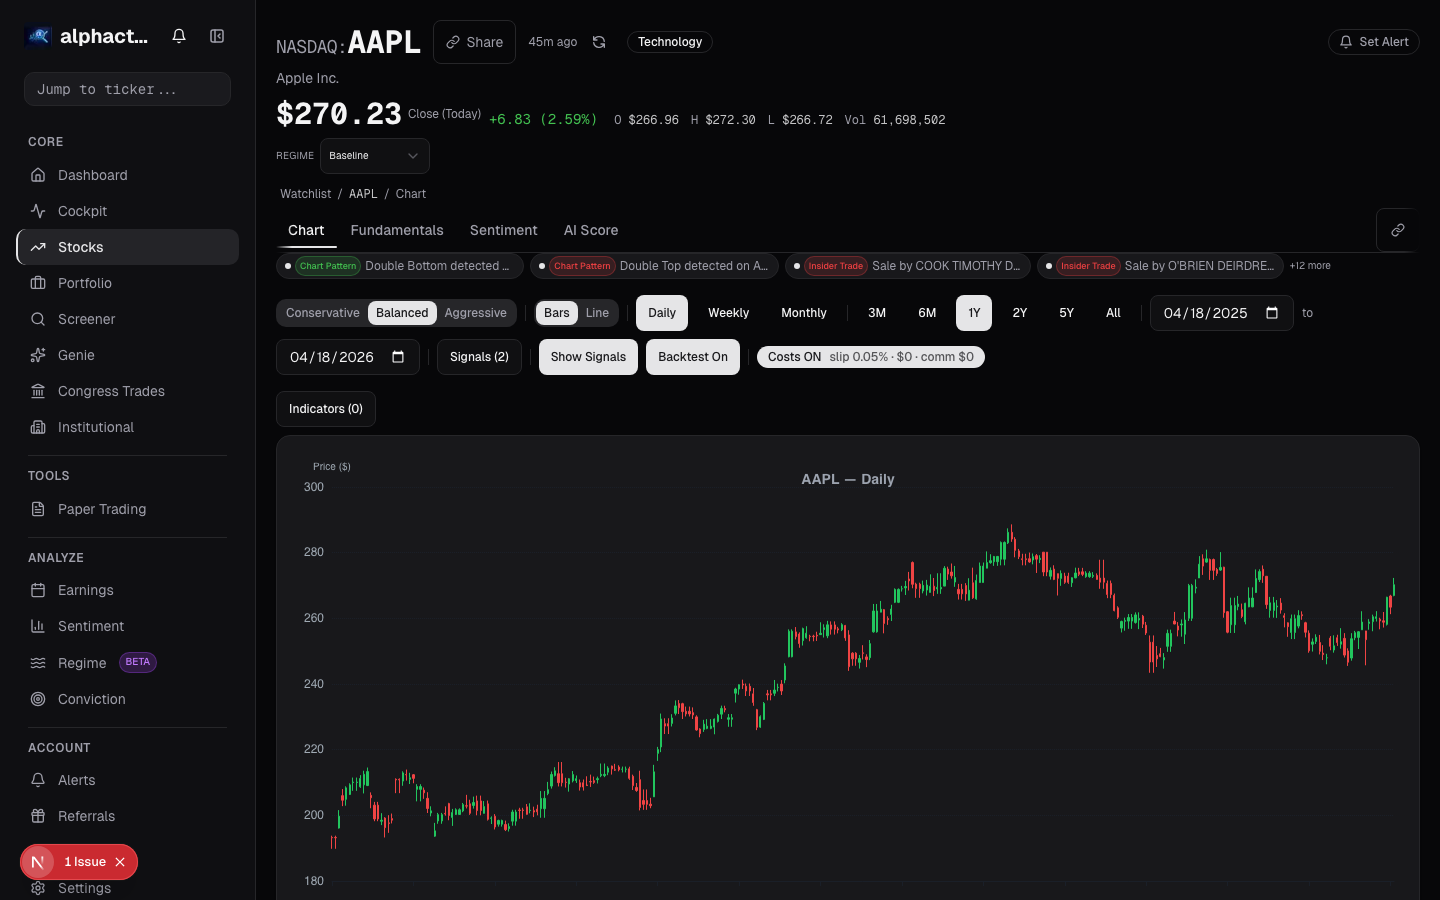Open Paper Trading under Tools

click(x=100, y=509)
